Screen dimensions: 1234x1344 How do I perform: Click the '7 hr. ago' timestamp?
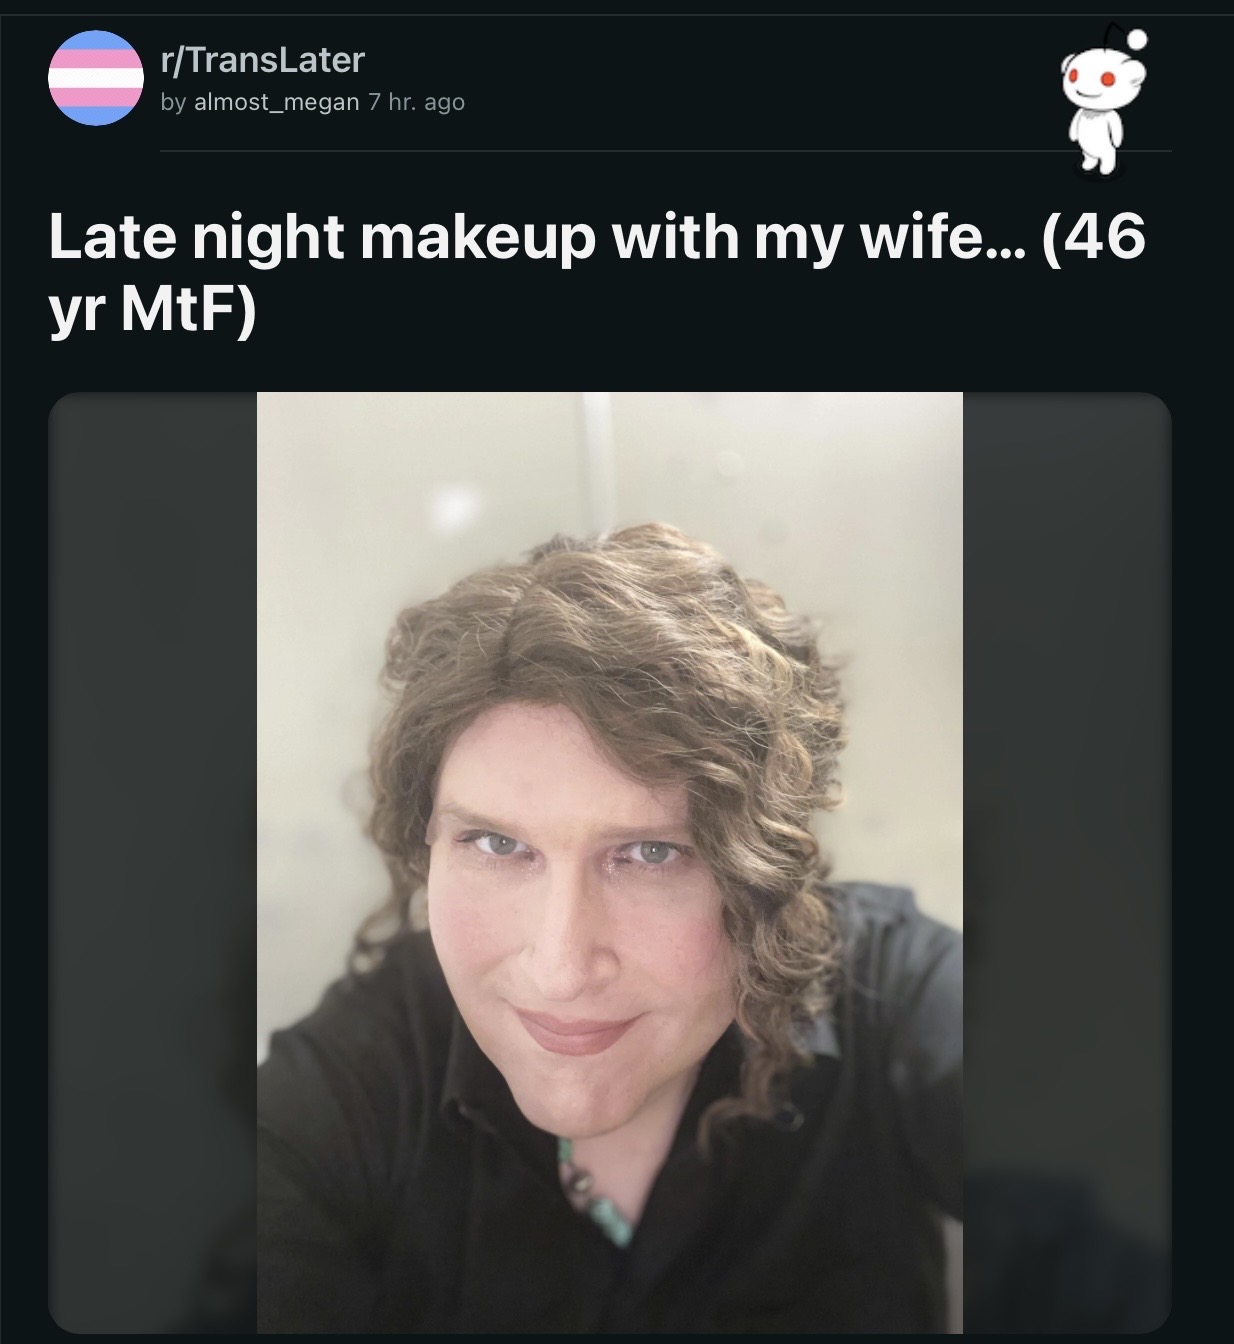click(x=416, y=102)
